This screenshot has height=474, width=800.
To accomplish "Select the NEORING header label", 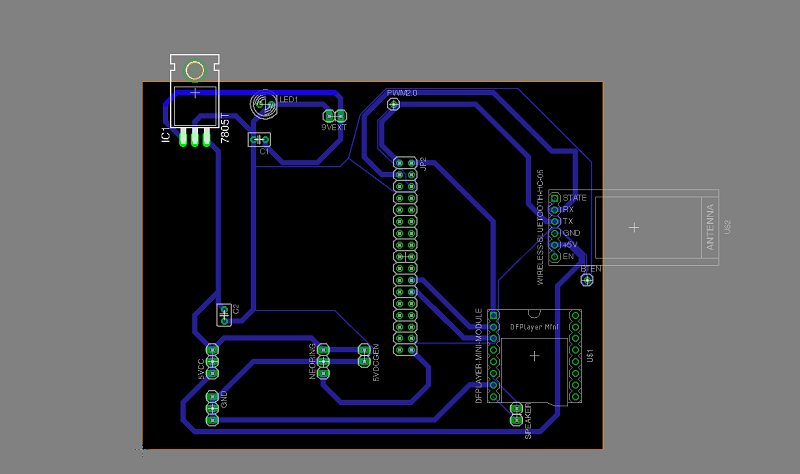I will pyautogui.click(x=312, y=361).
